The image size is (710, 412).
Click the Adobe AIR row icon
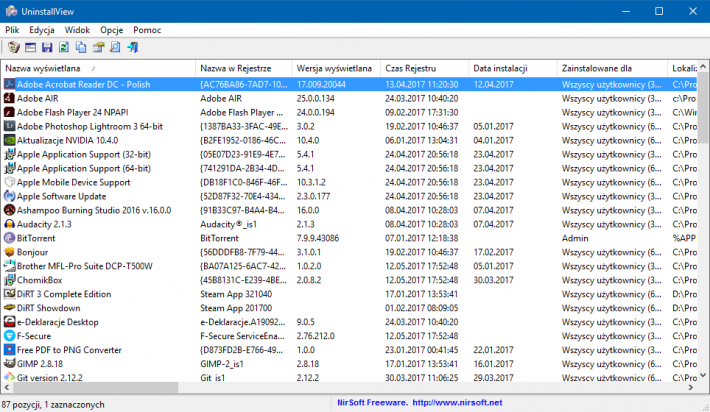[x=9, y=98]
